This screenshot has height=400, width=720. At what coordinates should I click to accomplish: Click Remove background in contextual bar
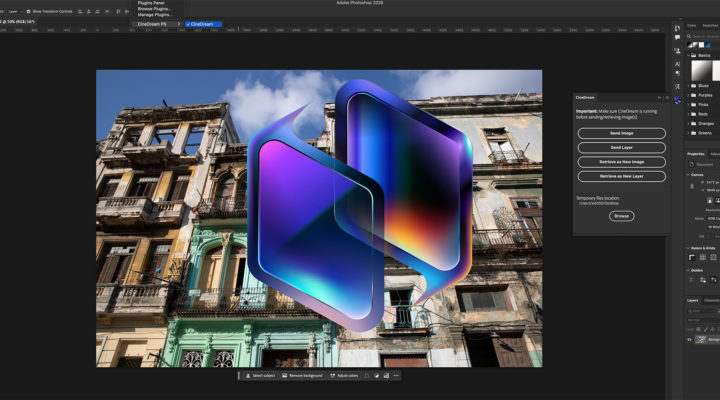tap(303, 376)
